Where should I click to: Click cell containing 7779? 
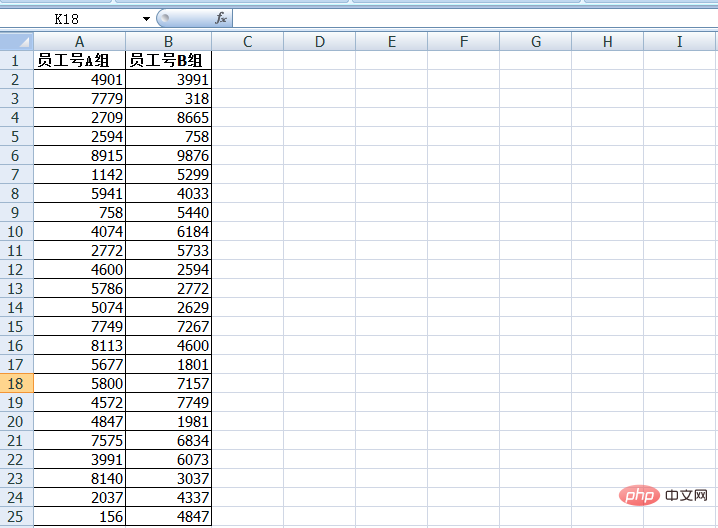coord(80,98)
